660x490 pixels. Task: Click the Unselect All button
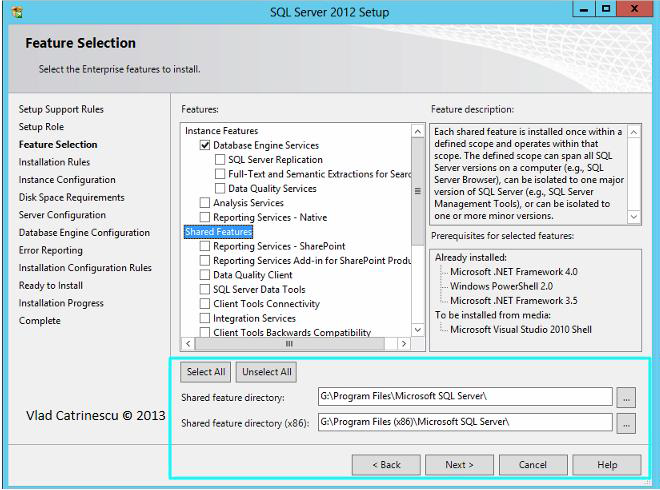tap(266, 372)
